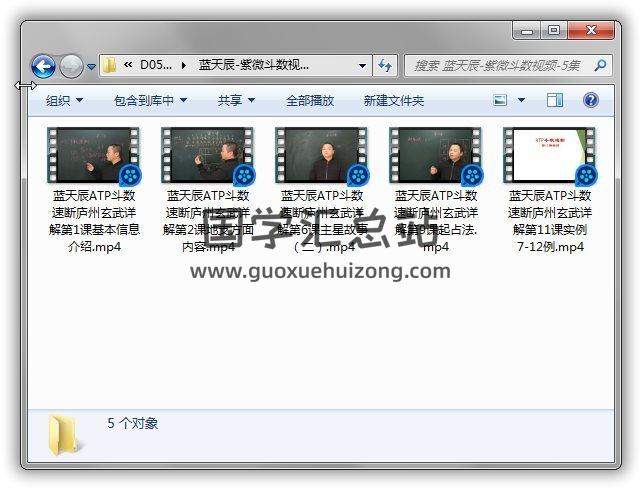Click the 全部播放 button
Screen dimensions: 642x490
[x=310, y=100]
